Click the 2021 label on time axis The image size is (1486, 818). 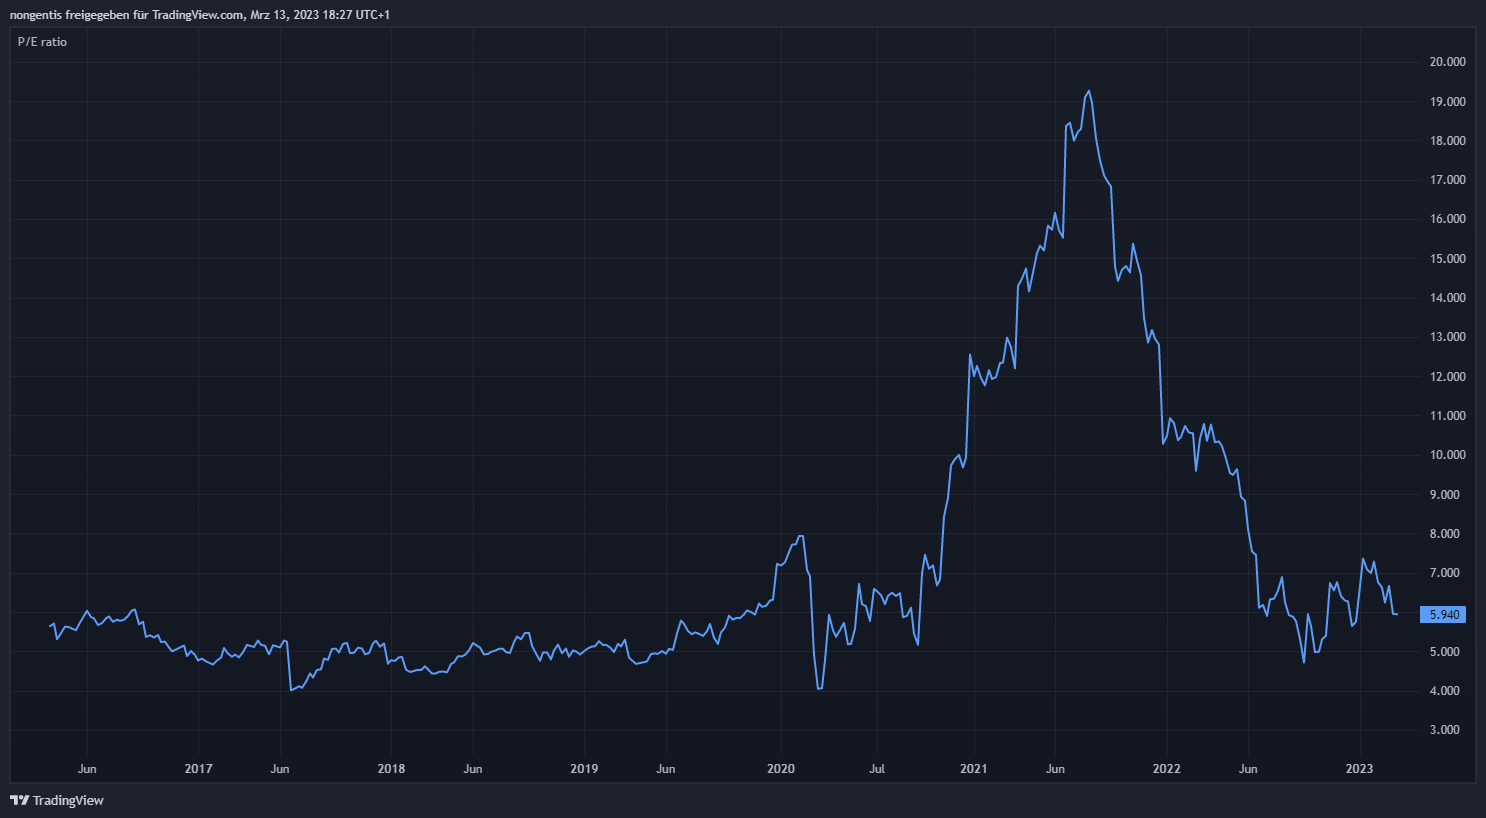(x=973, y=769)
